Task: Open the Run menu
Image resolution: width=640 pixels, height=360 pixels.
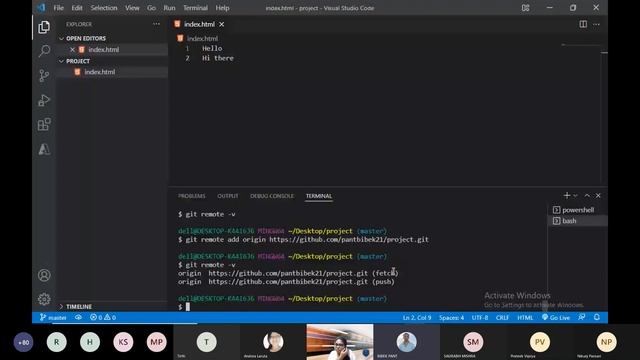Action: 169,8
